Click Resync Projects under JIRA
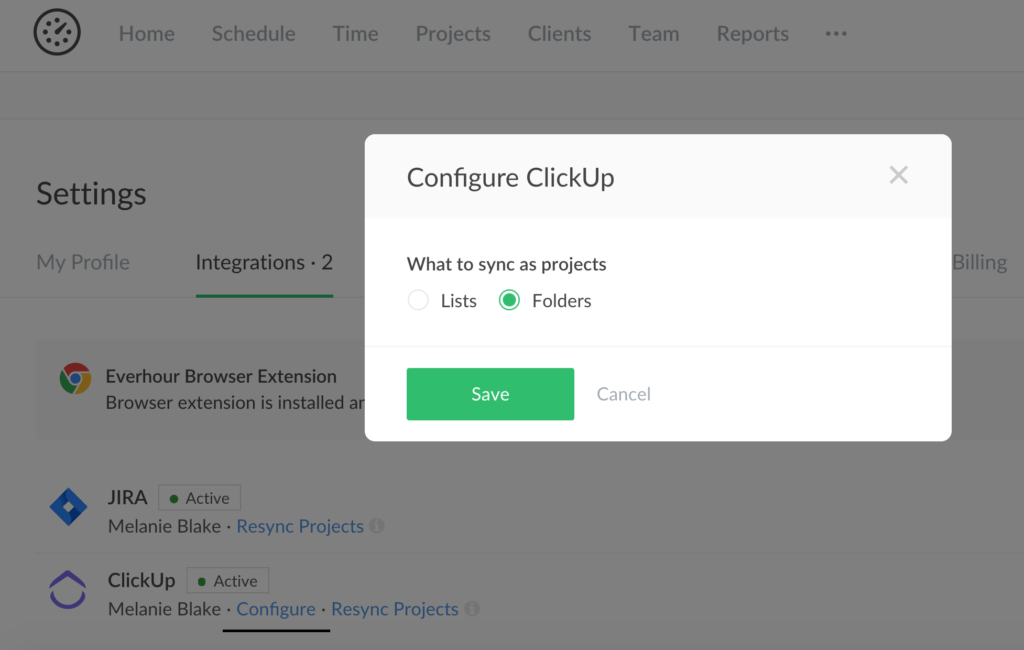1024x650 pixels. [299, 526]
